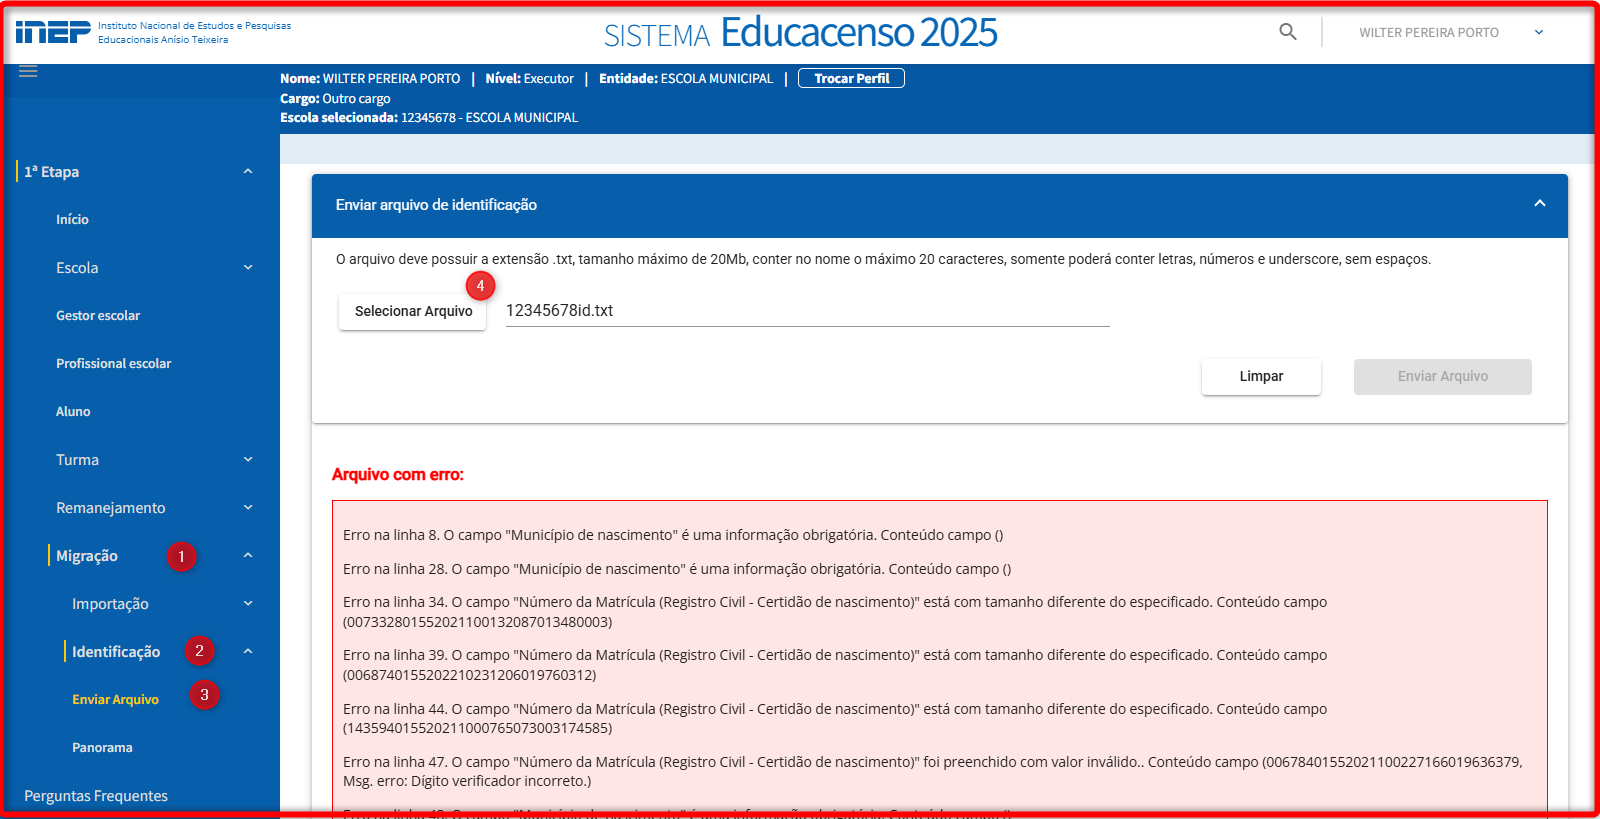
Task: Click the "Erro na linha 39" error message
Action: pyautogui.click(x=835, y=665)
